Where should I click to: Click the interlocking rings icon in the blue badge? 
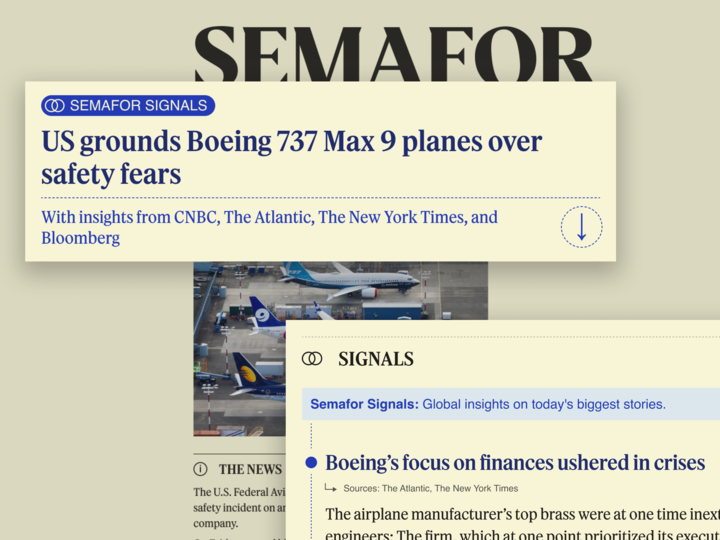tap(55, 105)
